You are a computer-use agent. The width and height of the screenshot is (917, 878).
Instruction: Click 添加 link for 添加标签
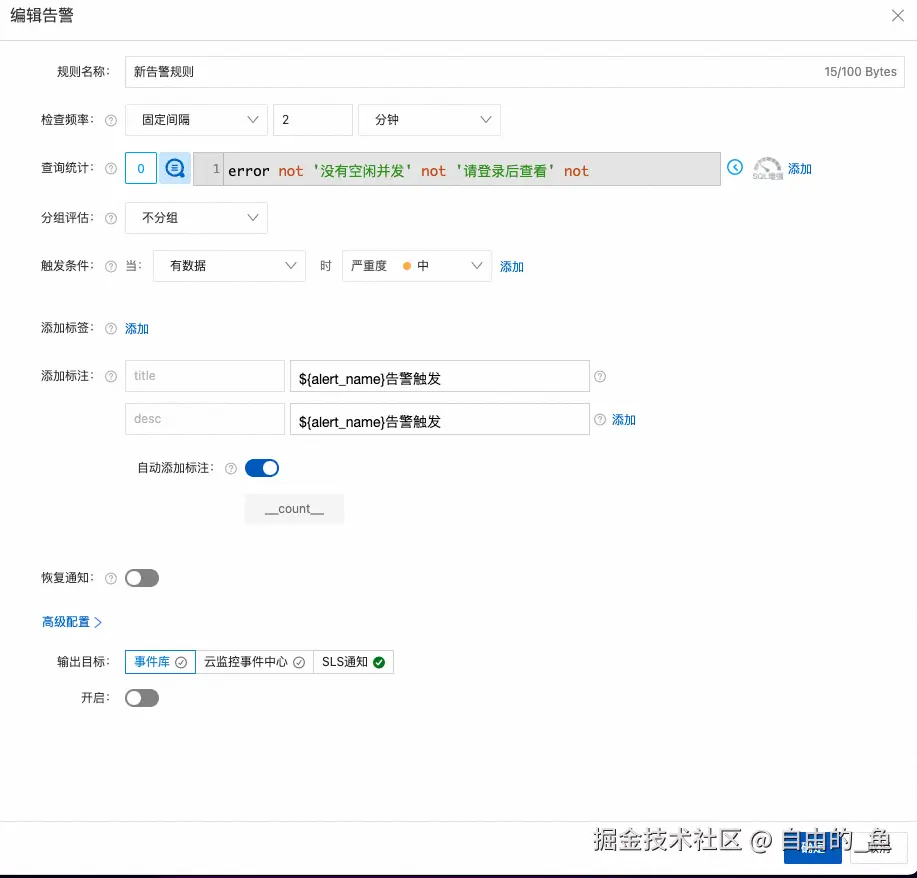pyautogui.click(x=137, y=329)
